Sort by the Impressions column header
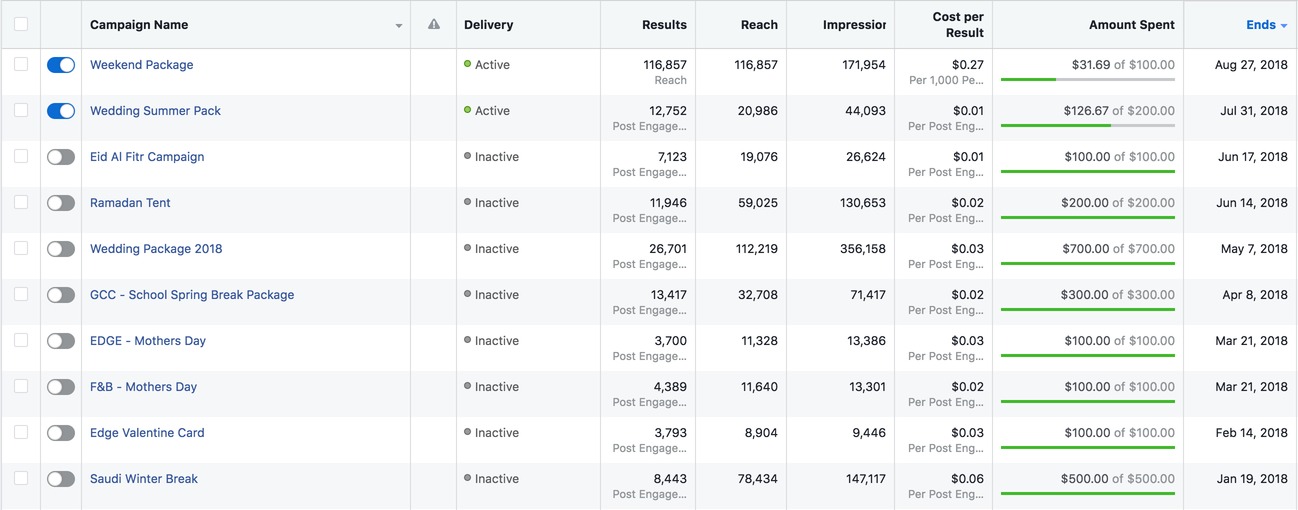Image resolution: width=1298 pixels, height=510 pixels. [854, 25]
